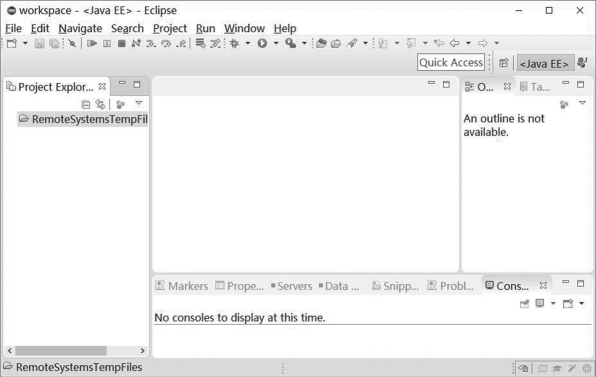This screenshot has height=377, width=596.
Task: Click the New wizard toolbar icon
Action: (x=12, y=43)
